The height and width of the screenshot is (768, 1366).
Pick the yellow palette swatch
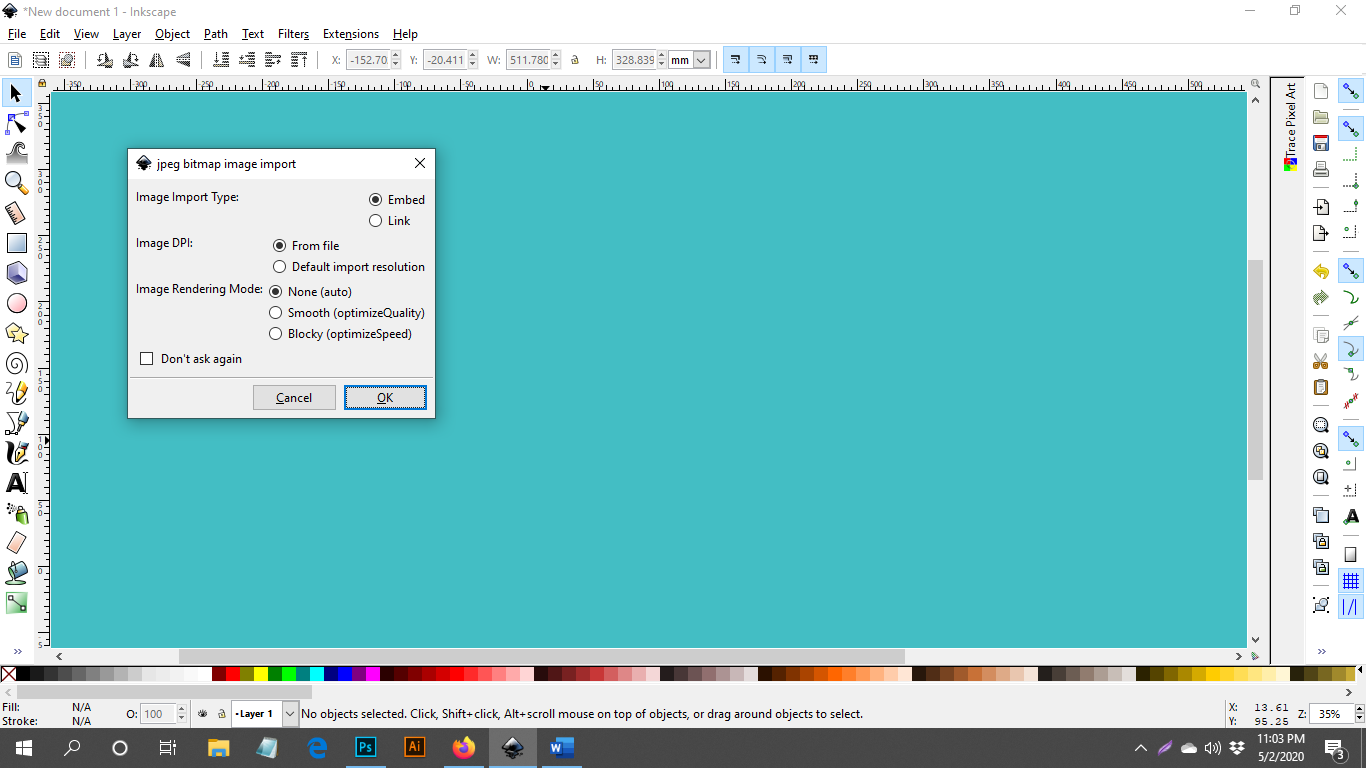coord(261,674)
